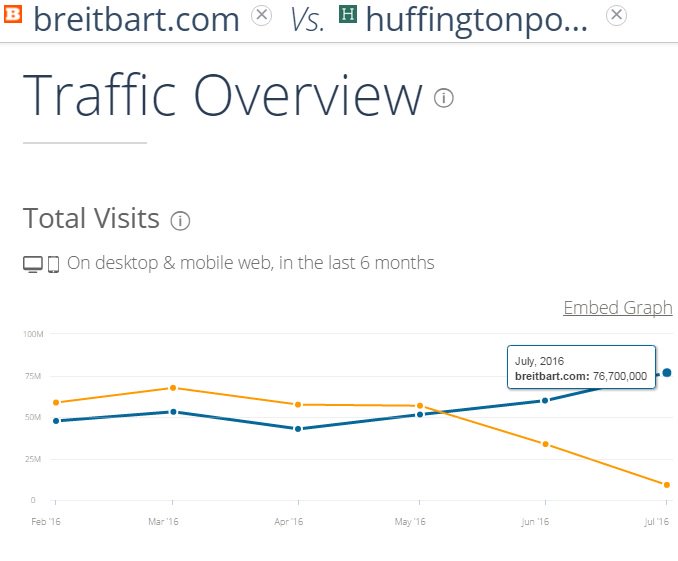Viewport: 678px width, 561px height.
Task: Click info icon beside Traffic Overview
Action: point(444,98)
